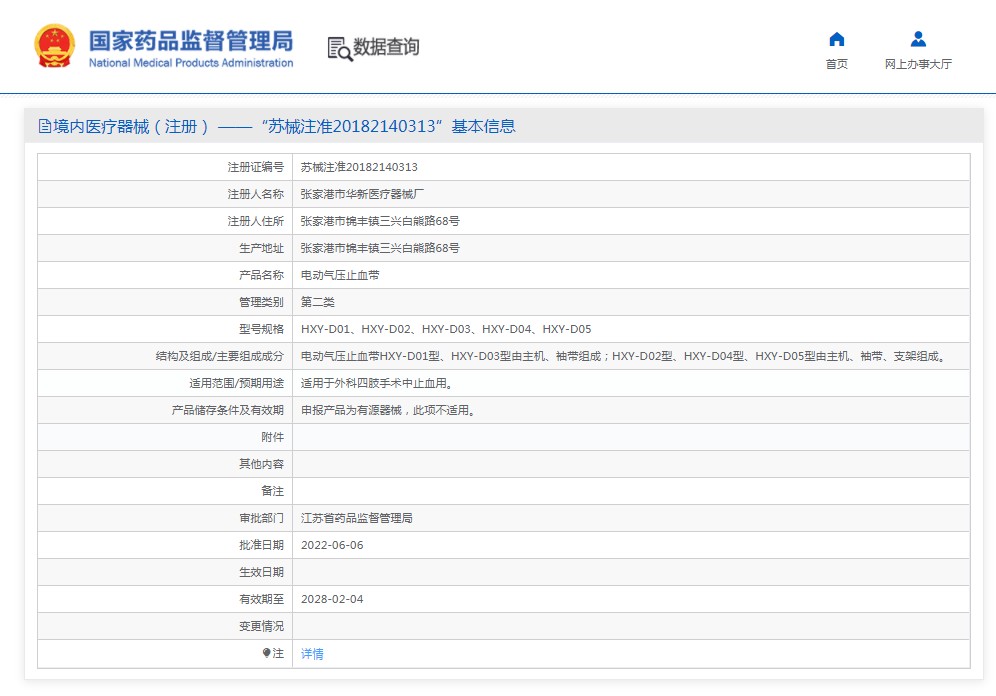Click the document icon before 境内医疗器械
The image size is (996, 696).
(x=45, y=127)
